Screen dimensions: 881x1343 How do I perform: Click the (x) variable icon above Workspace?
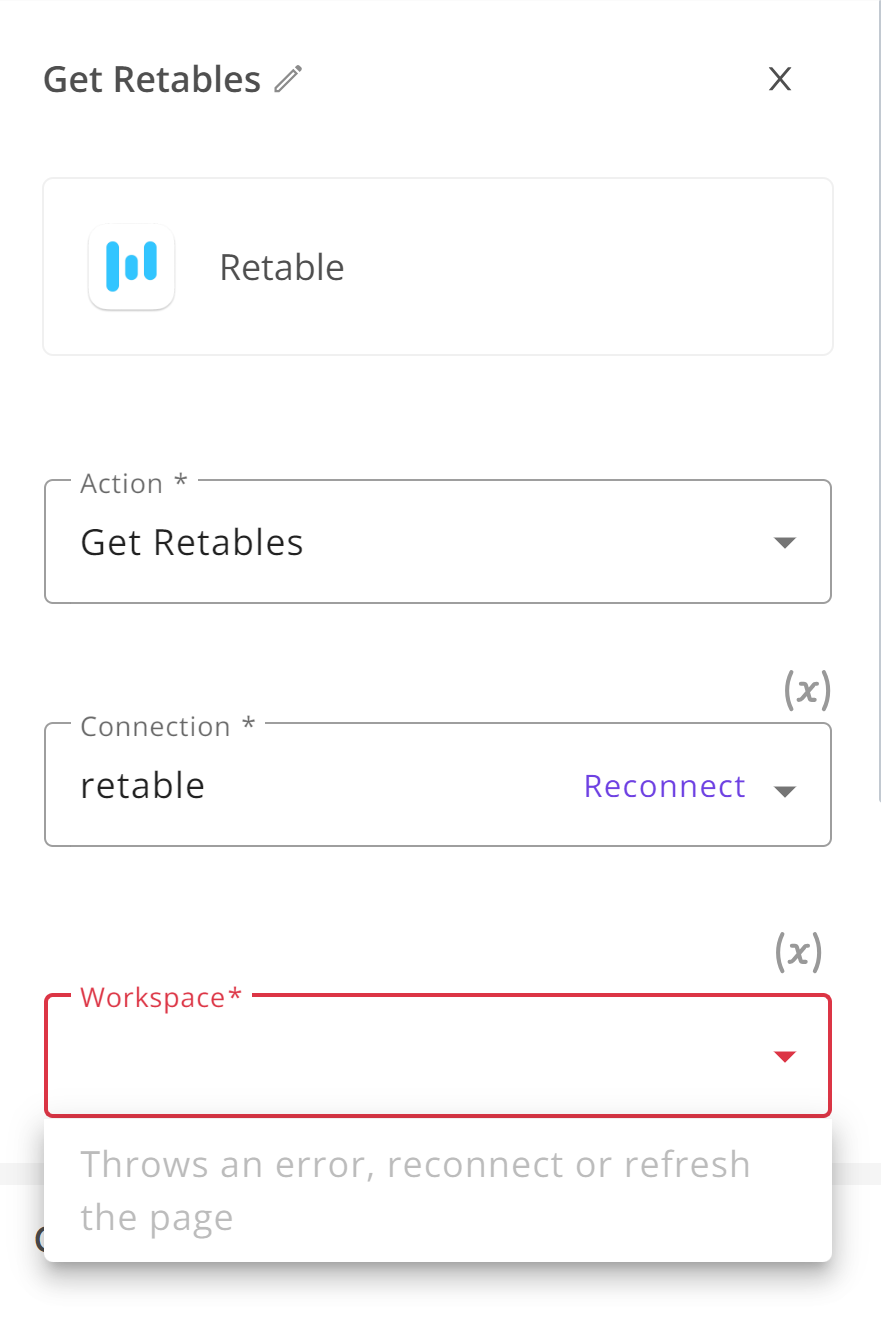pyautogui.click(x=799, y=952)
